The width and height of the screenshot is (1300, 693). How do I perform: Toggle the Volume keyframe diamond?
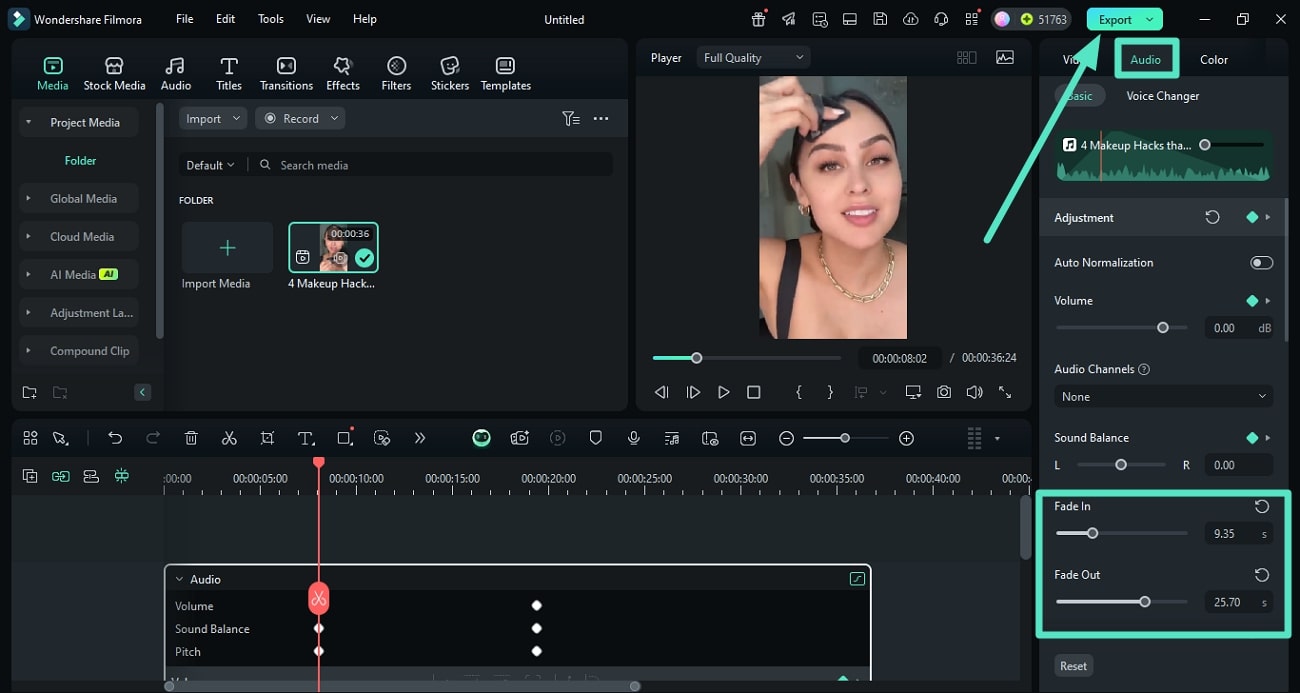point(1252,301)
